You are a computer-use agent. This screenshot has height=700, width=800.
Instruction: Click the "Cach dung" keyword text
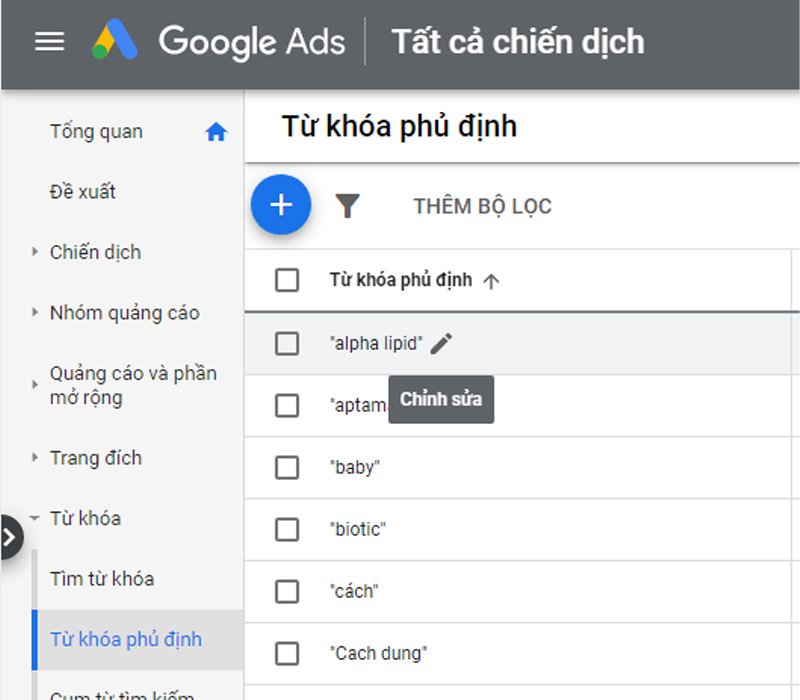(378, 654)
